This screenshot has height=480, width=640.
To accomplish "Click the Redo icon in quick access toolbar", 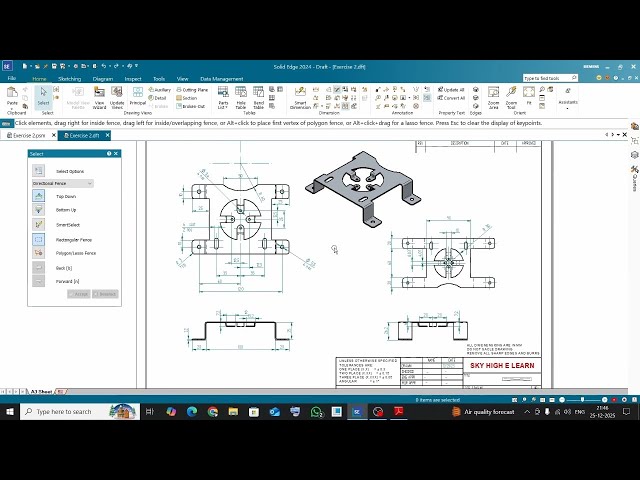I will [x=116, y=66].
